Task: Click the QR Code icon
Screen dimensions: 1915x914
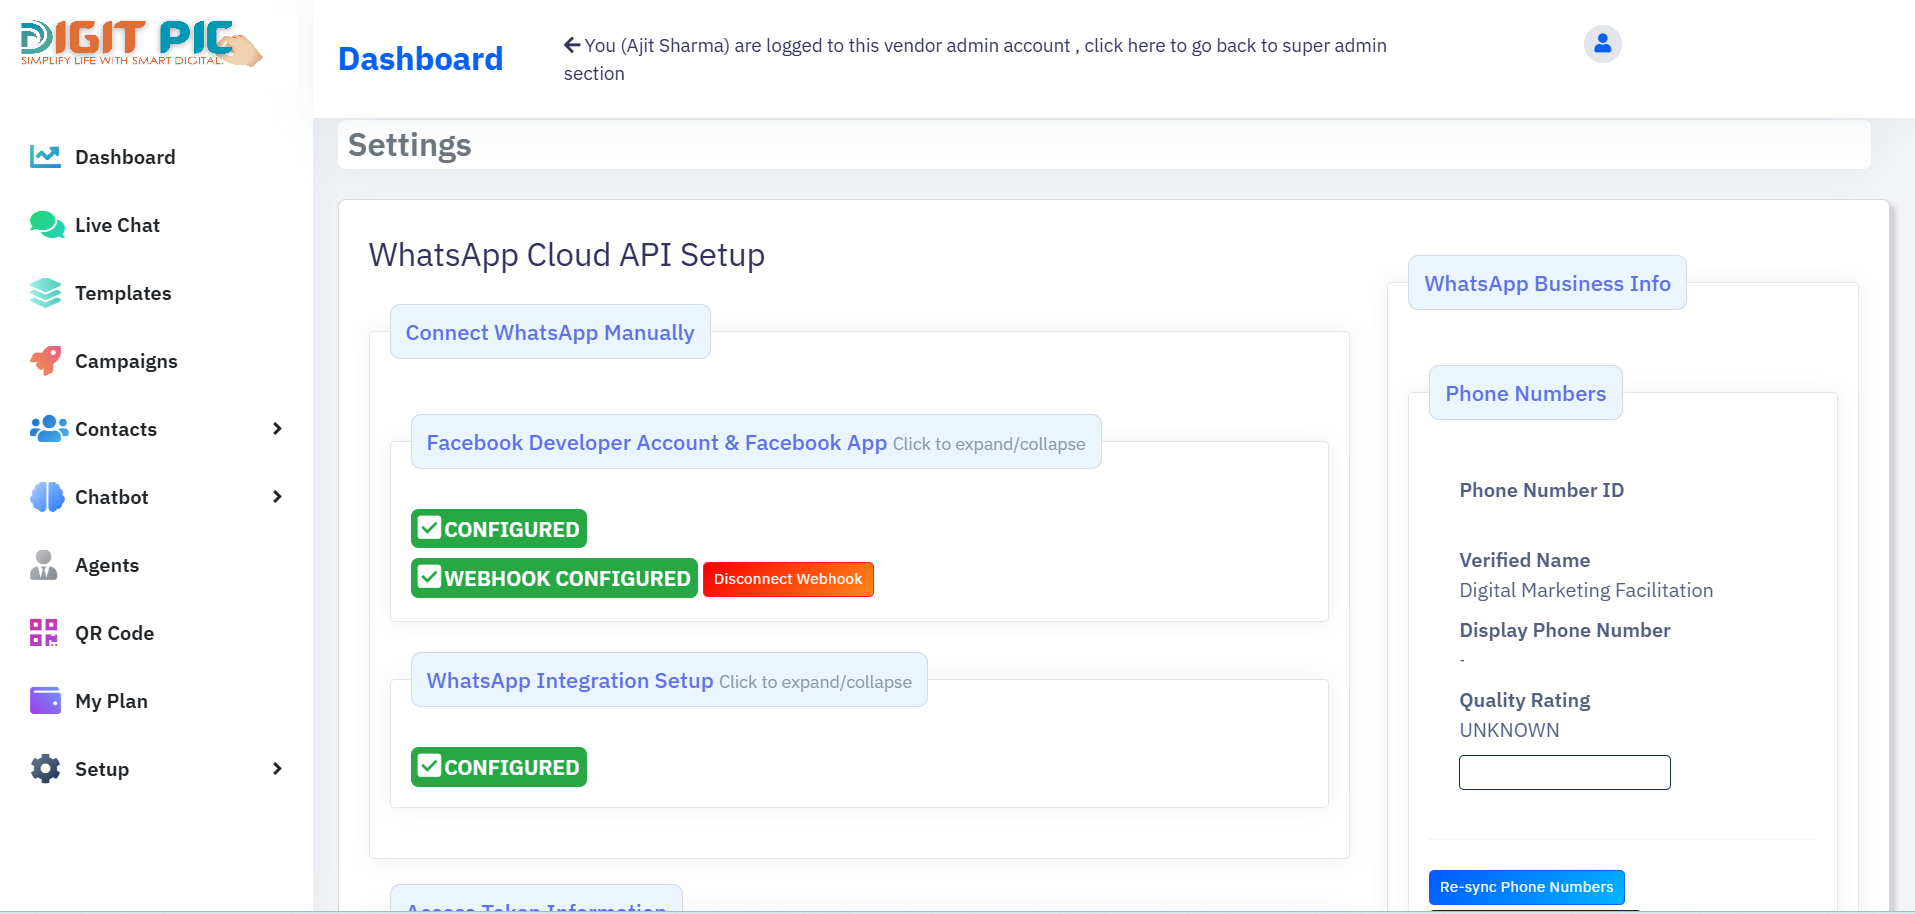Action: click(44, 633)
